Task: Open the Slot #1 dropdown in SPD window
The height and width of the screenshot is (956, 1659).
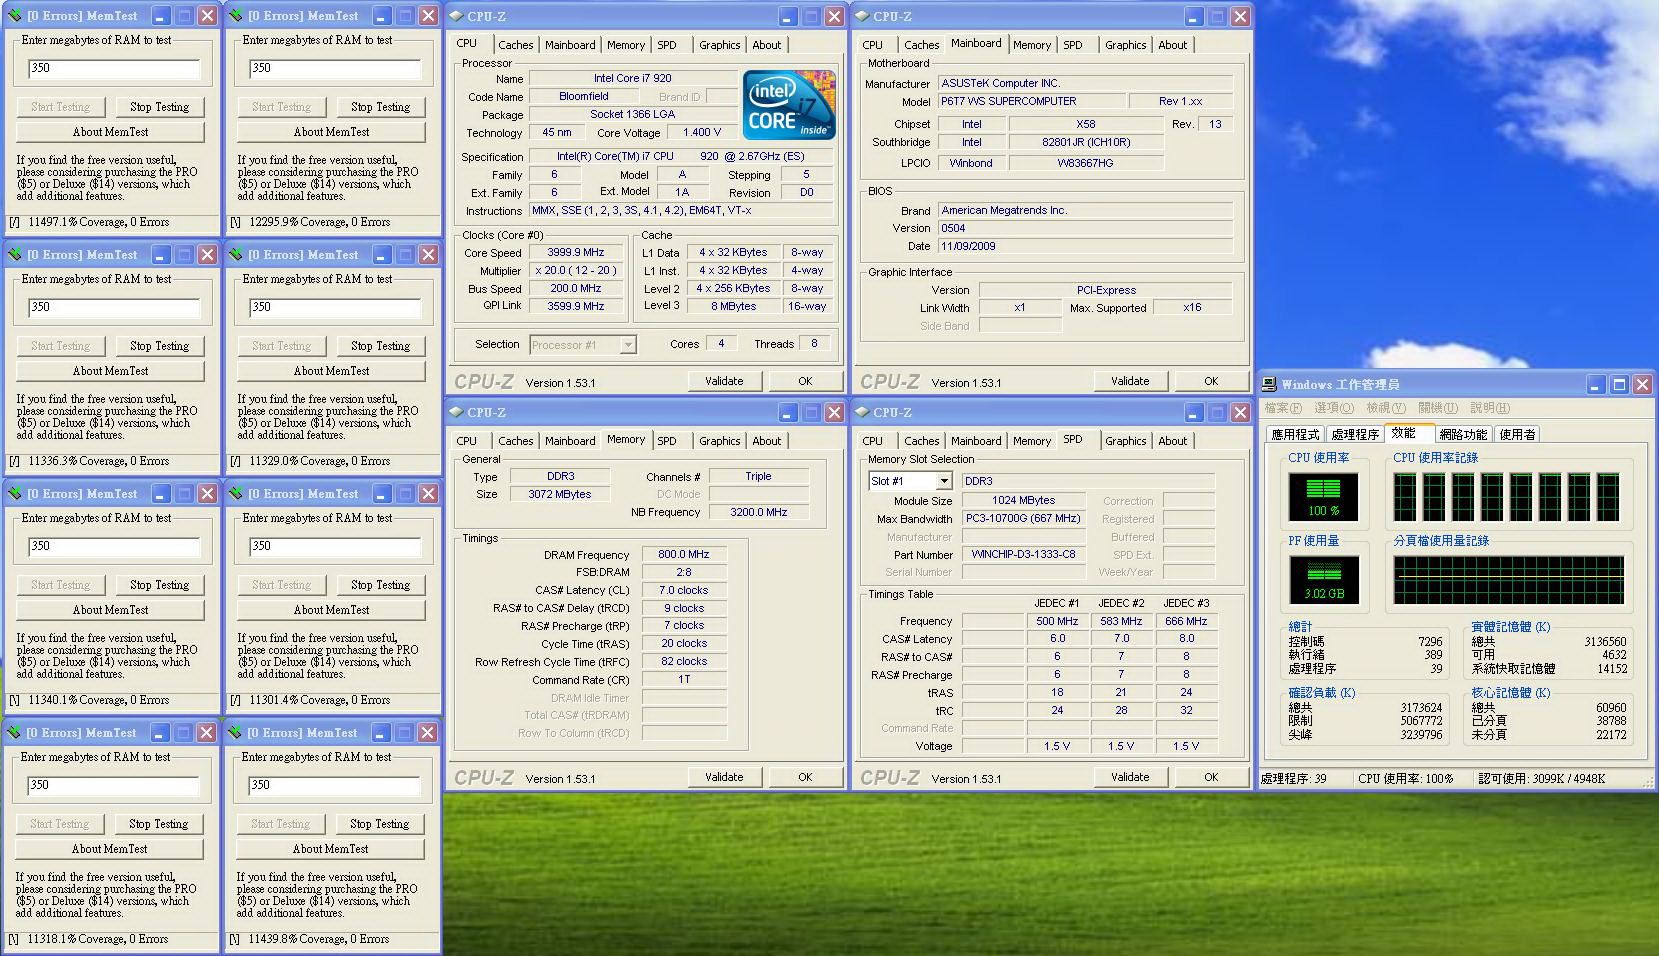Action: [943, 481]
